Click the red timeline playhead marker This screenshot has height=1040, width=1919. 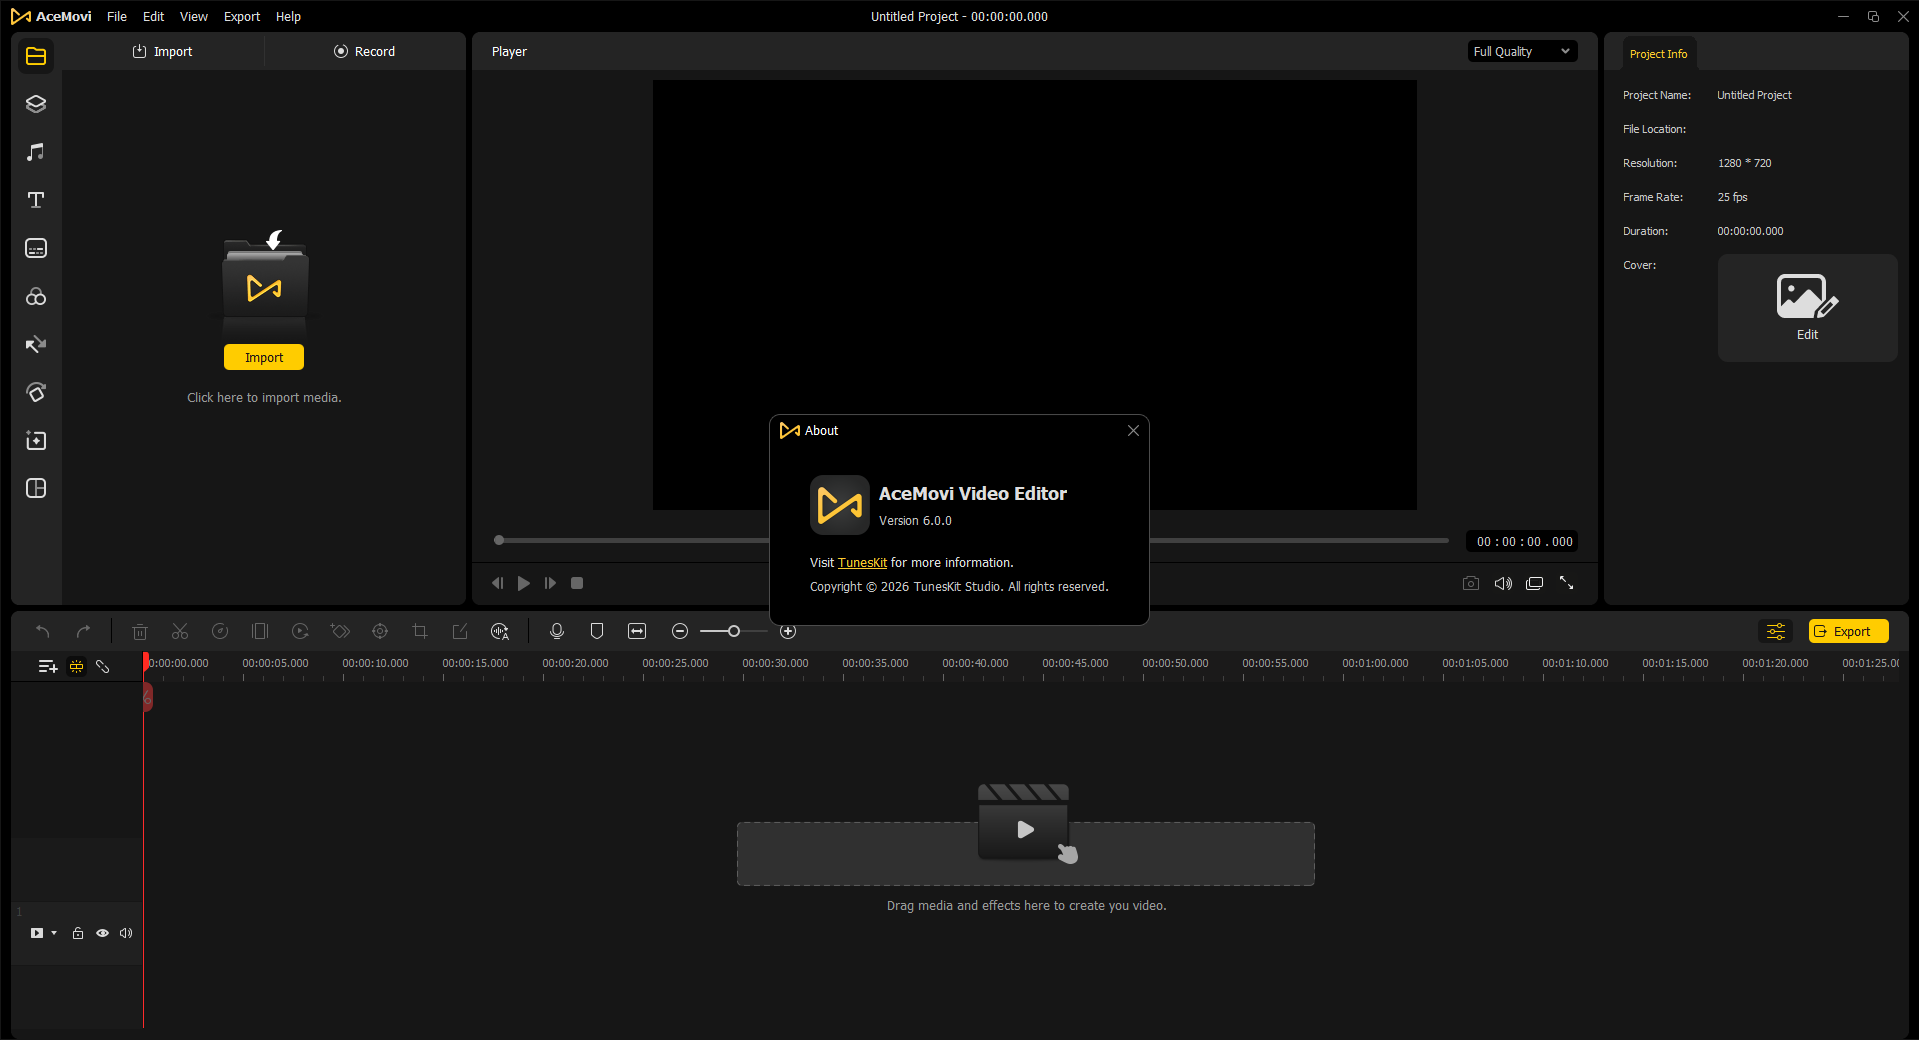(147, 663)
